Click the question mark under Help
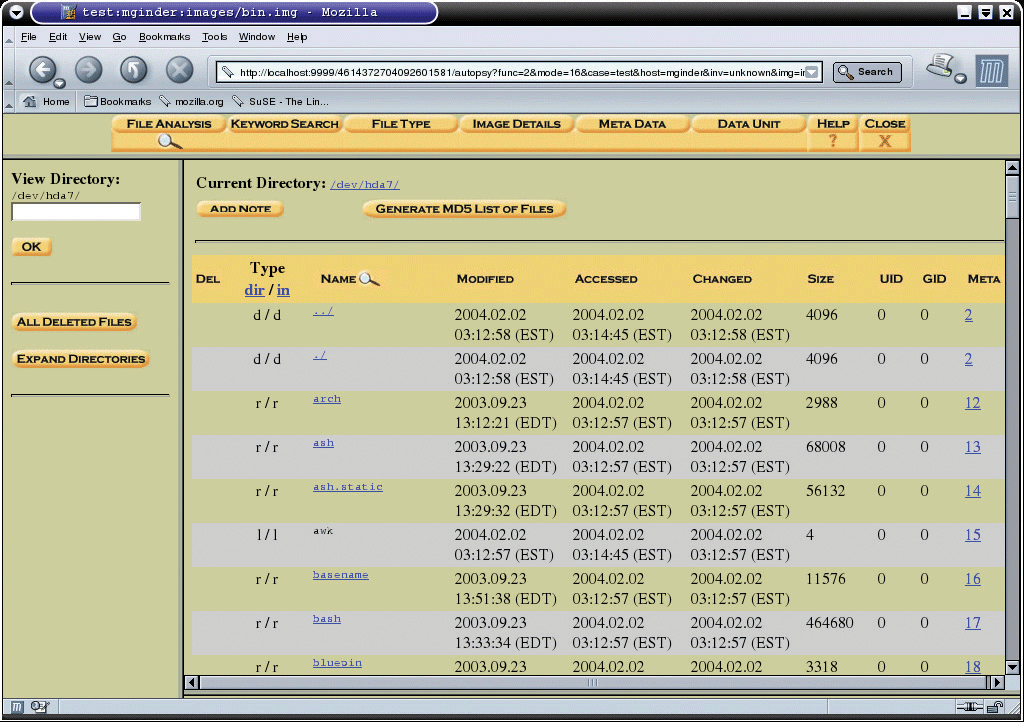 pyautogui.click(x=833, y=140)
